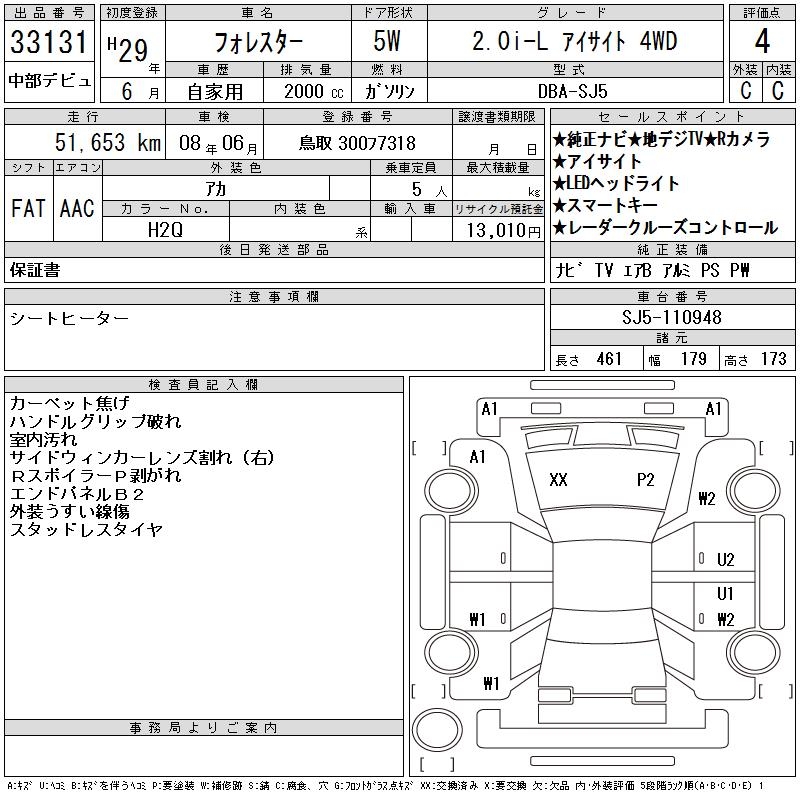Click door type value 5W
This screenshot has width=800, height=800.
[387, 41]
